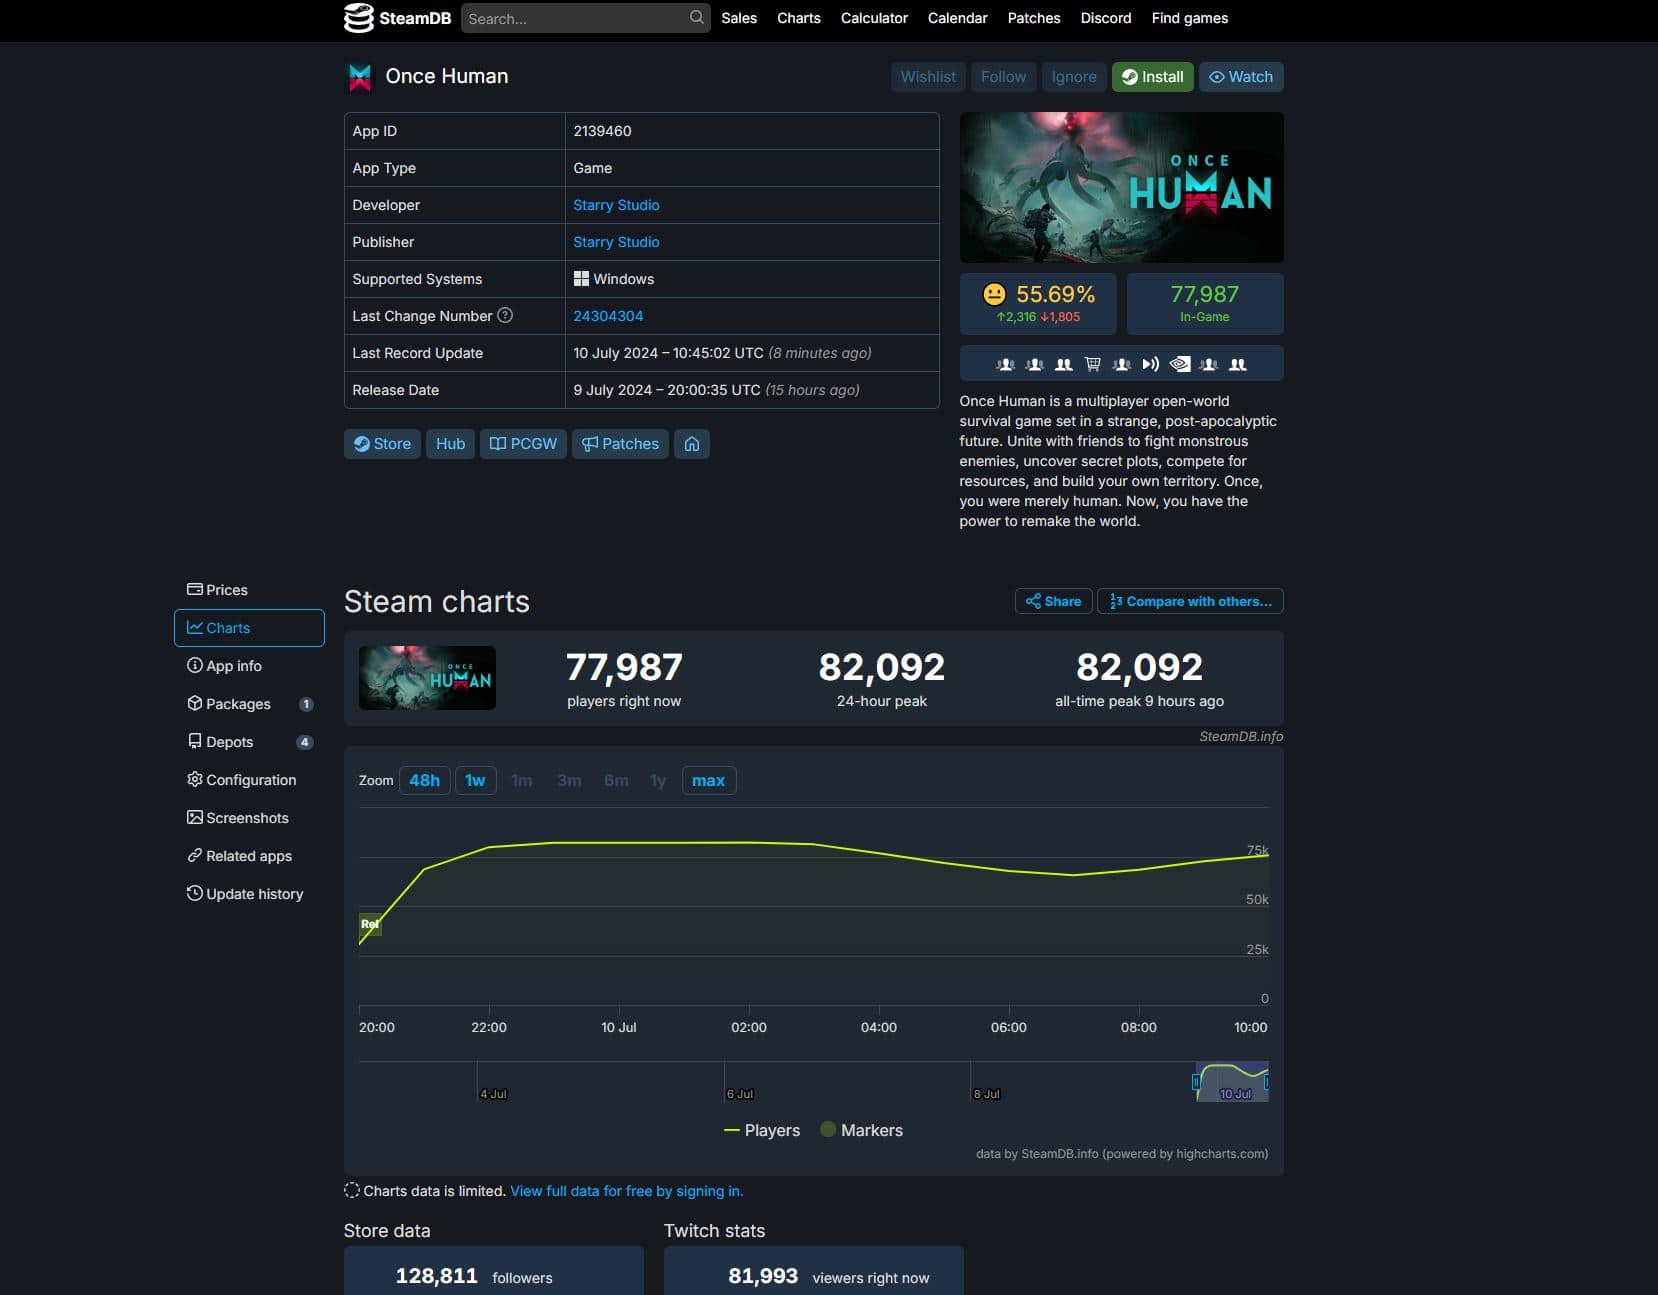Open the Starry Studio developer link
Viewport: 1658px width, 1295px height.
(616, 205)
